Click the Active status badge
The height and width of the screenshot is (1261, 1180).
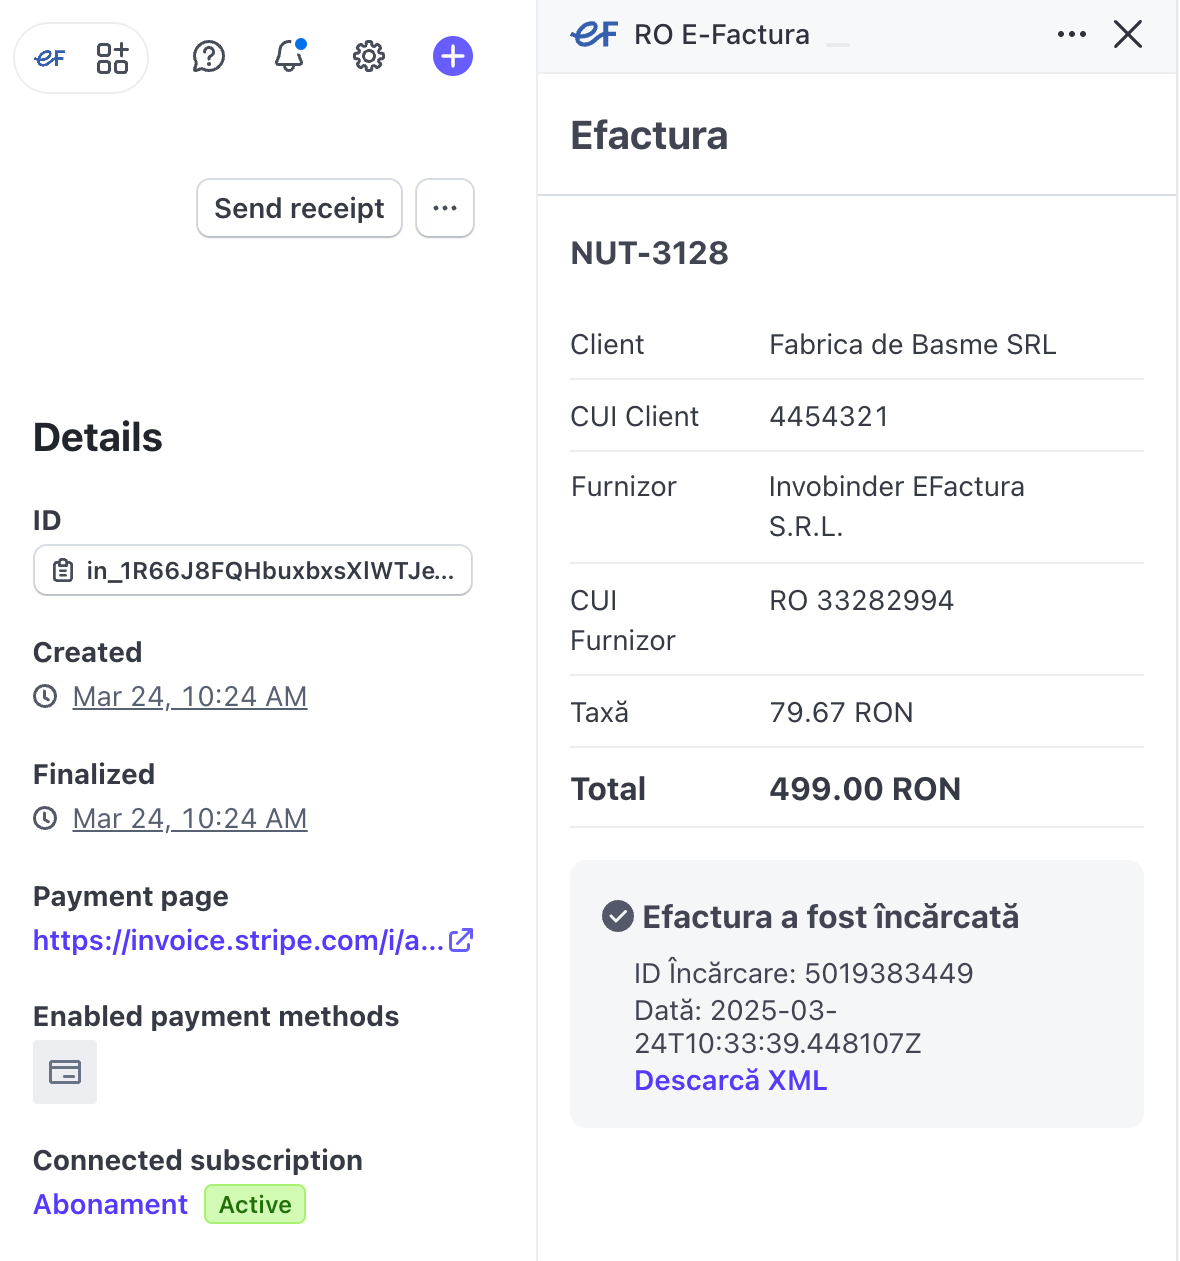[255, 1204]
